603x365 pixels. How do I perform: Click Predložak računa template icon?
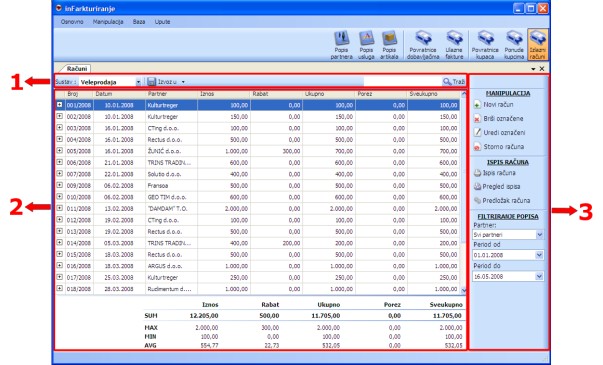click(477, 200)
